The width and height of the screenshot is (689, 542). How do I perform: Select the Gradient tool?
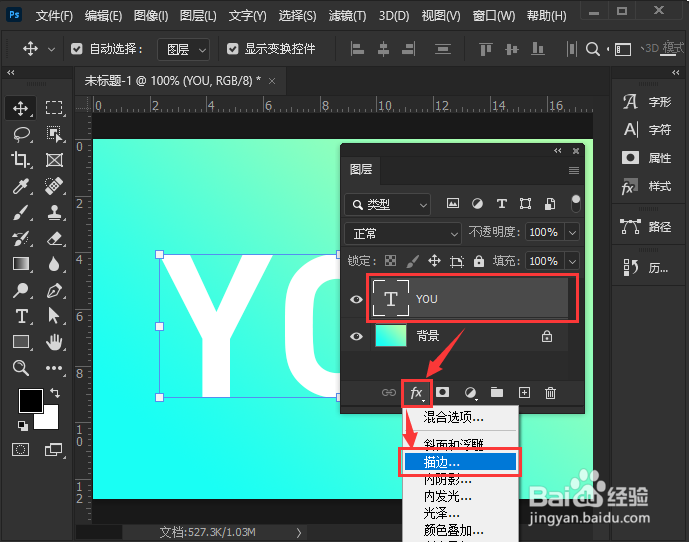coord(21,264)
